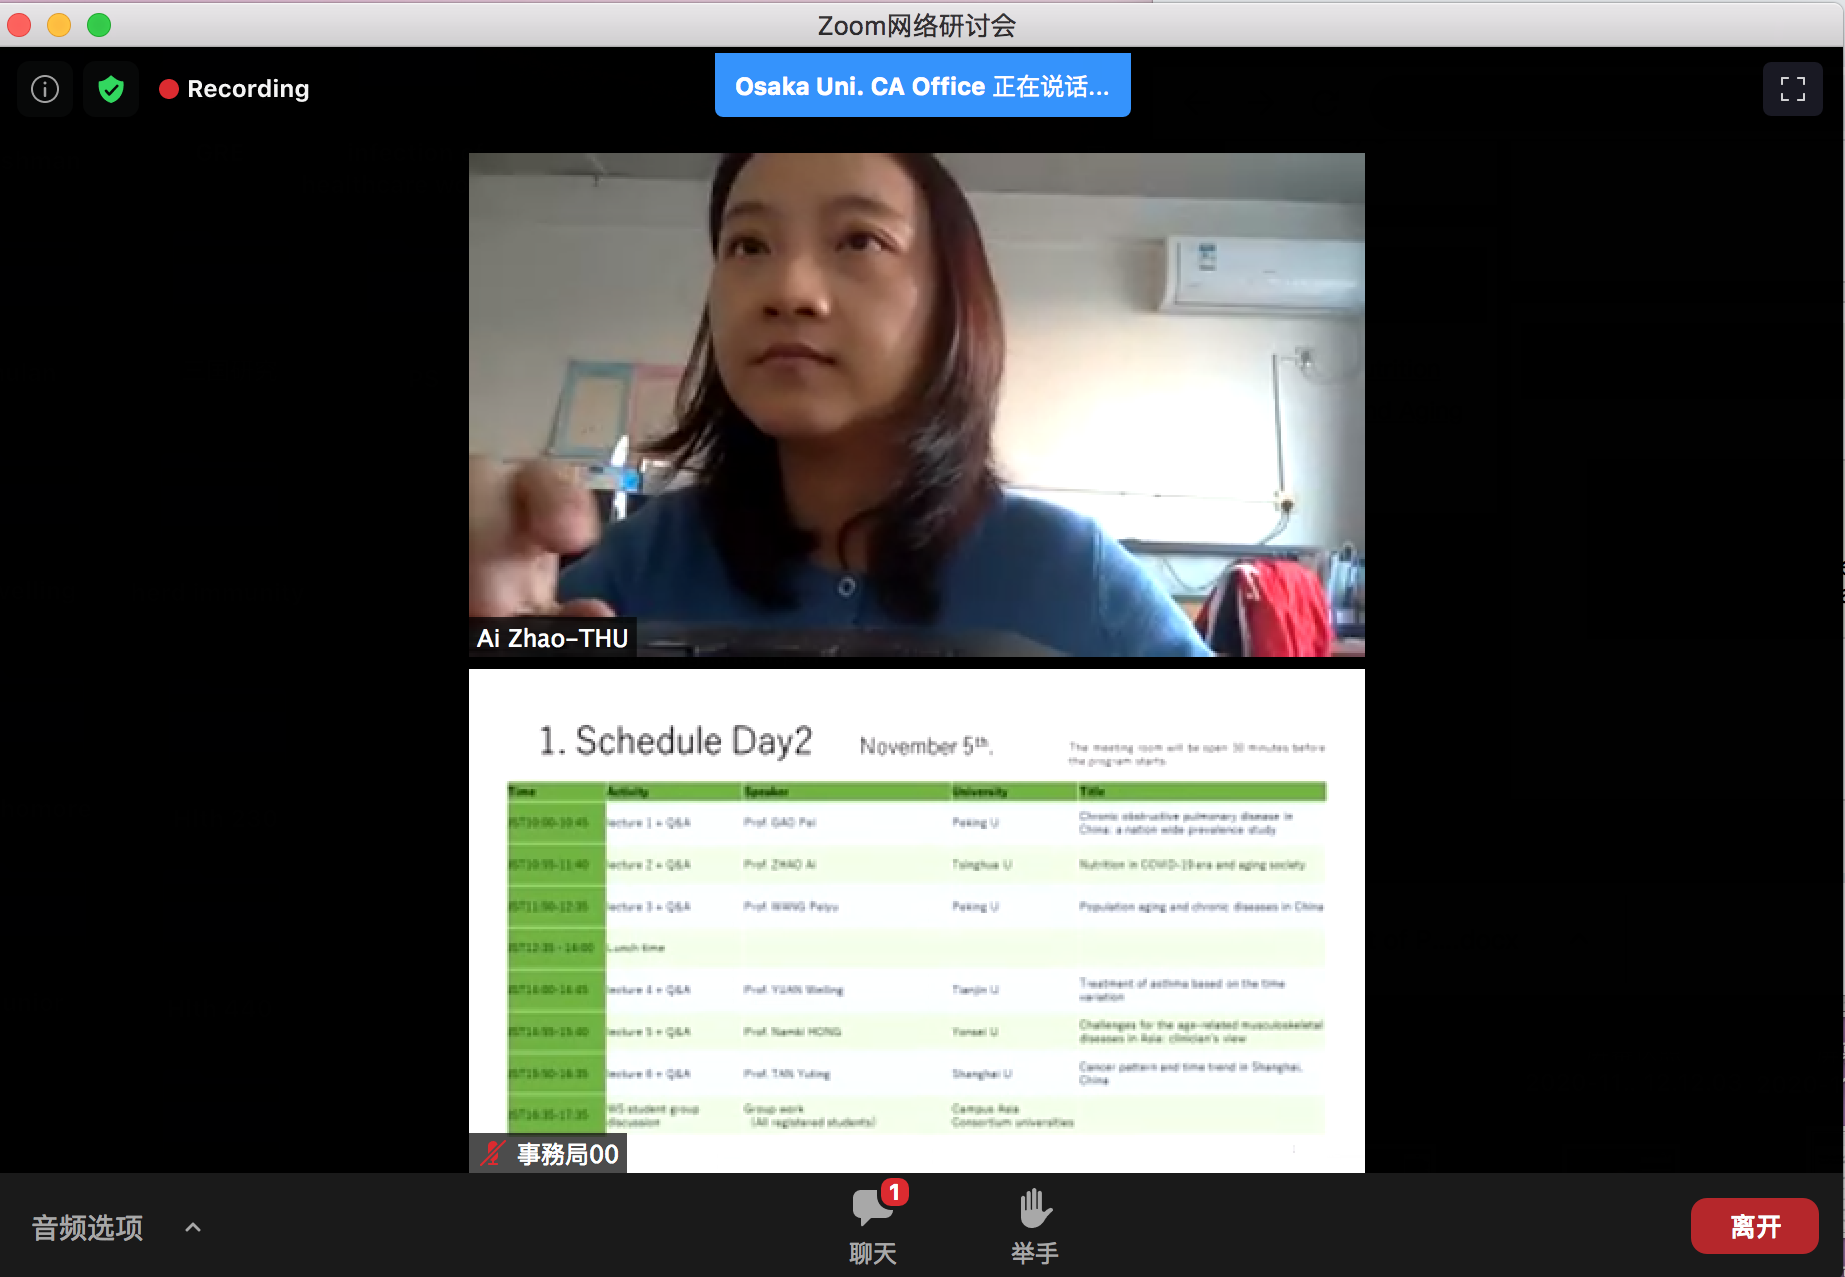Click the Osaka Uni. CA Office speaking banner
Screen dimensions: 1845x1277
point(922,86)
